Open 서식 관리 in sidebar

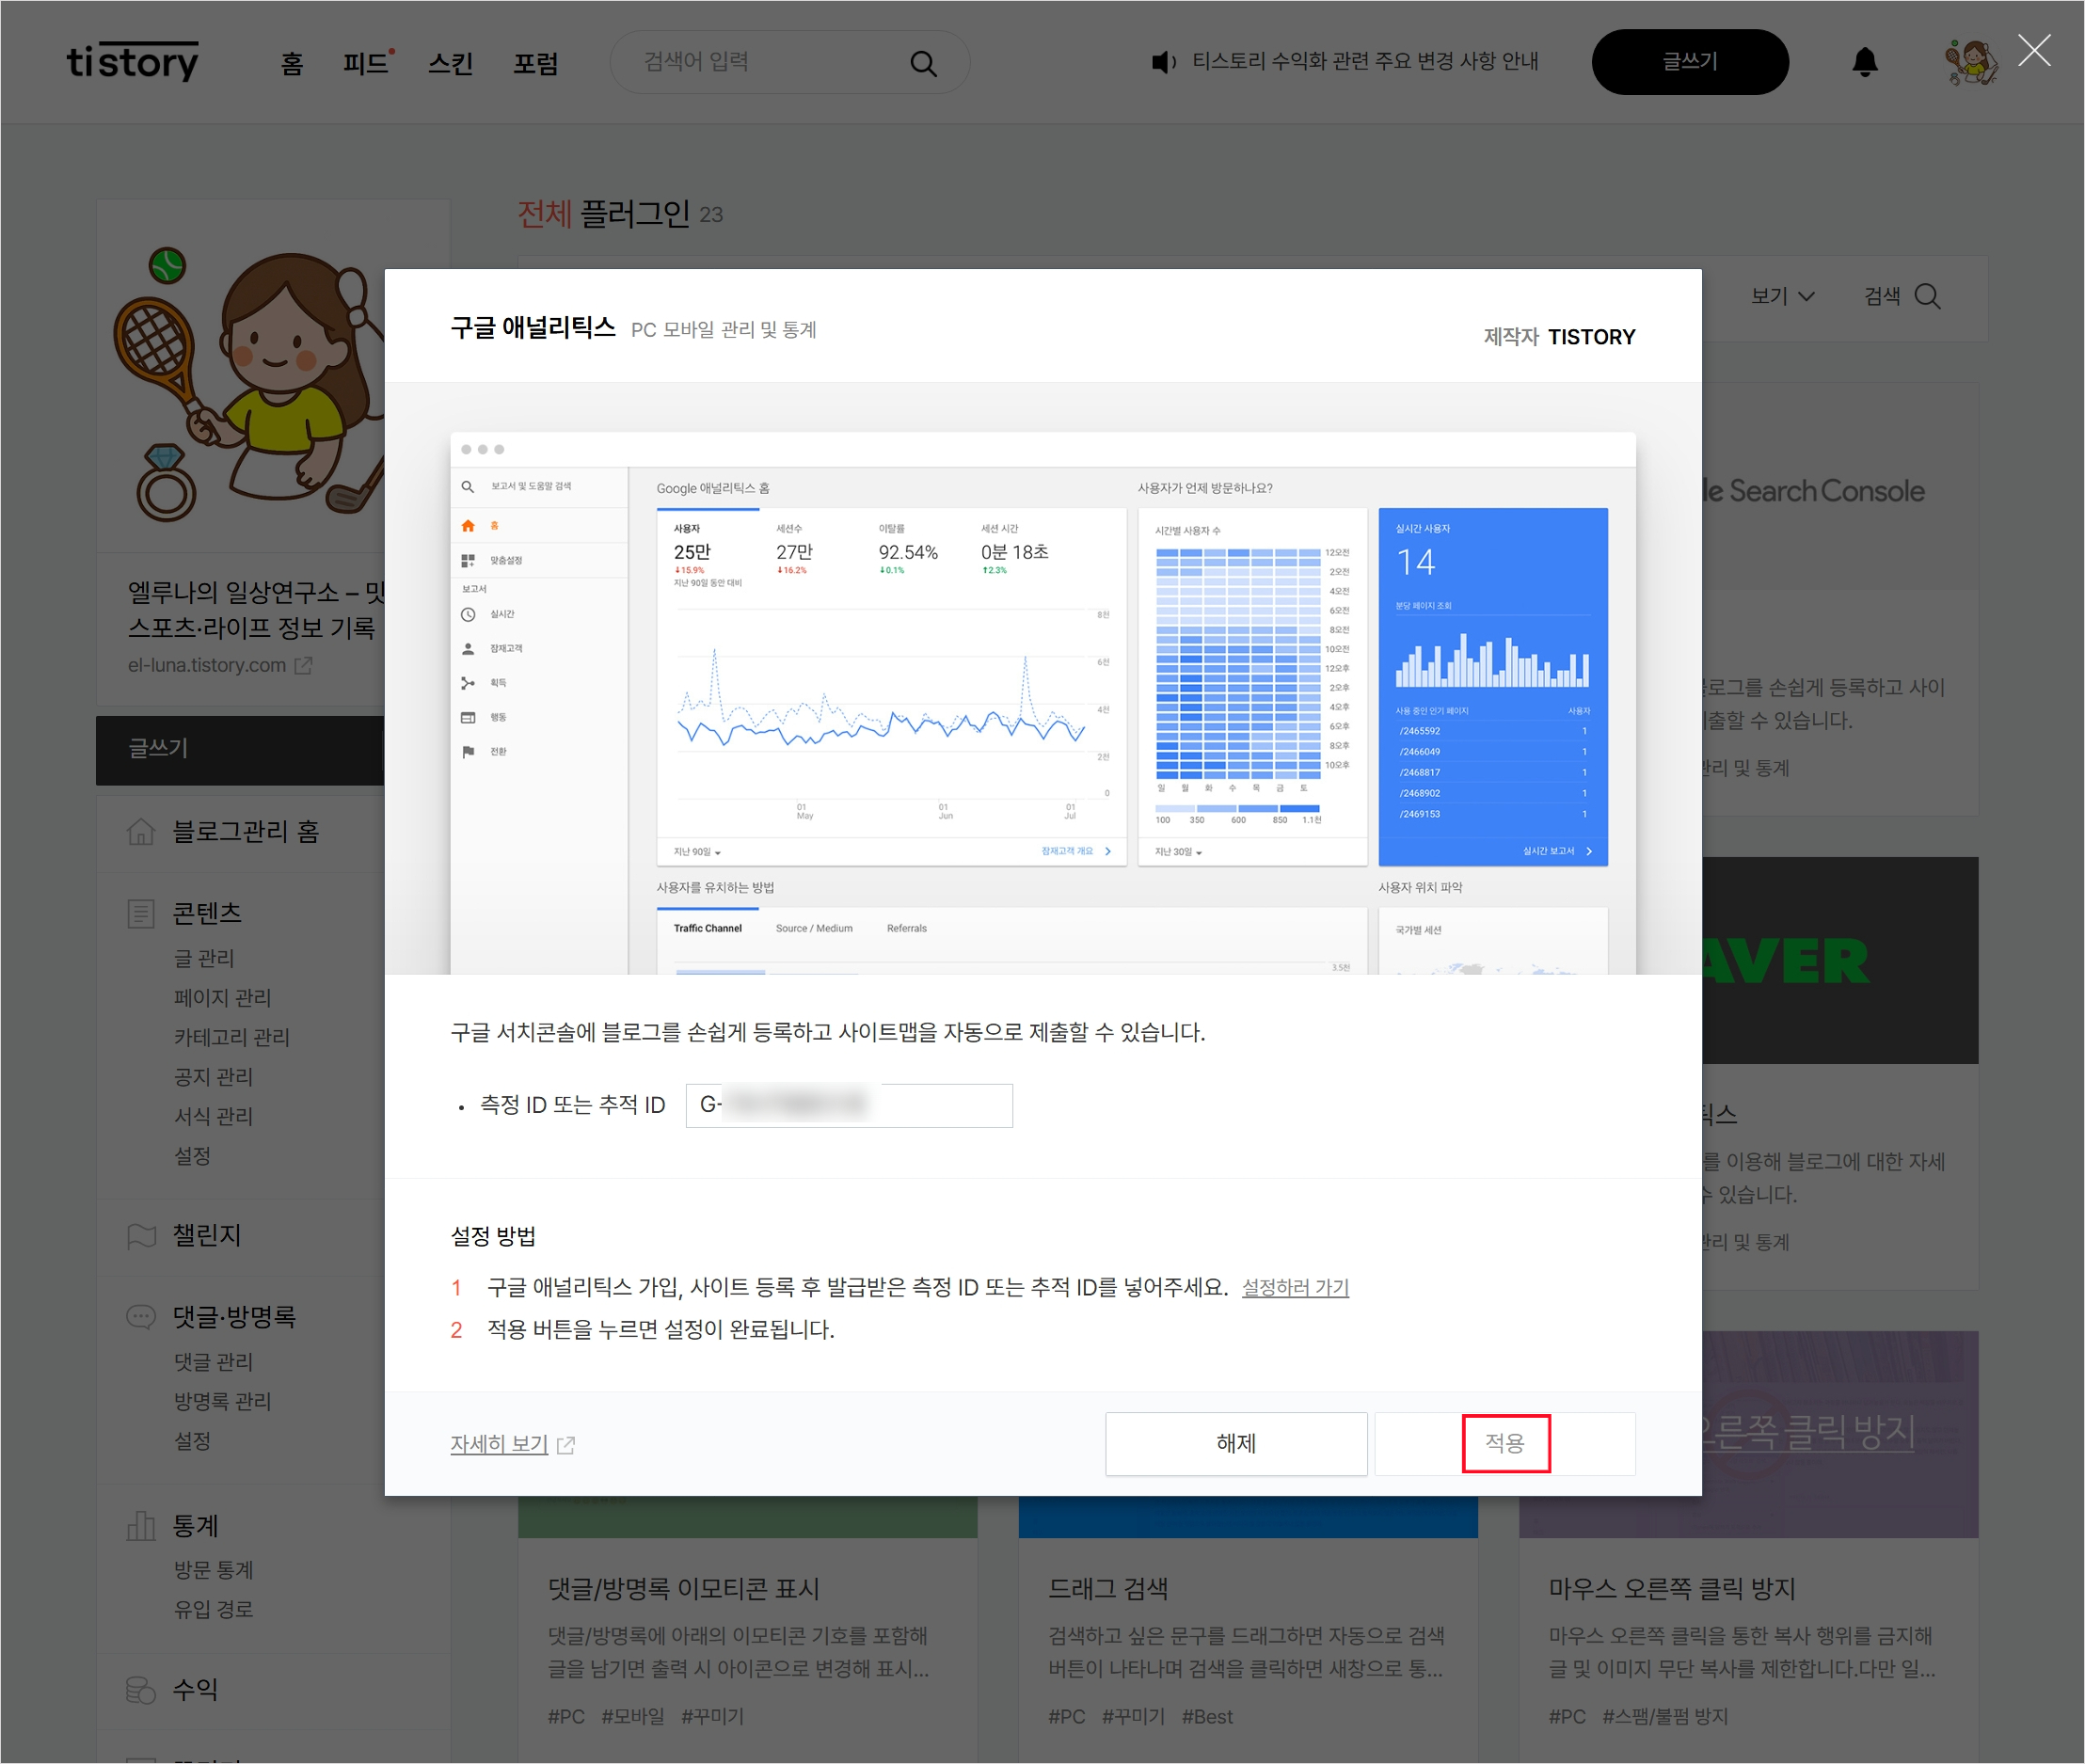[213, 1116]
